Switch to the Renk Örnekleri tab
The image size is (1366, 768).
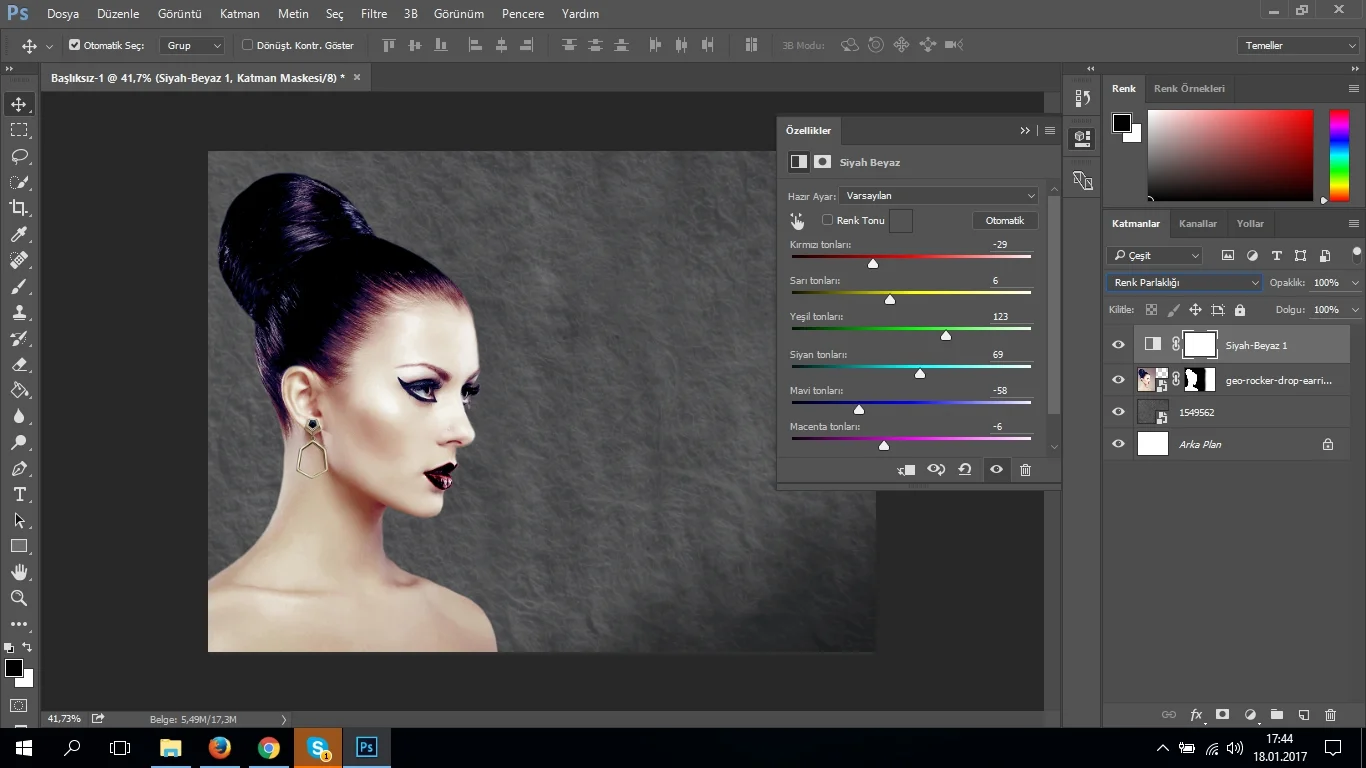(x=1189, y=89)
